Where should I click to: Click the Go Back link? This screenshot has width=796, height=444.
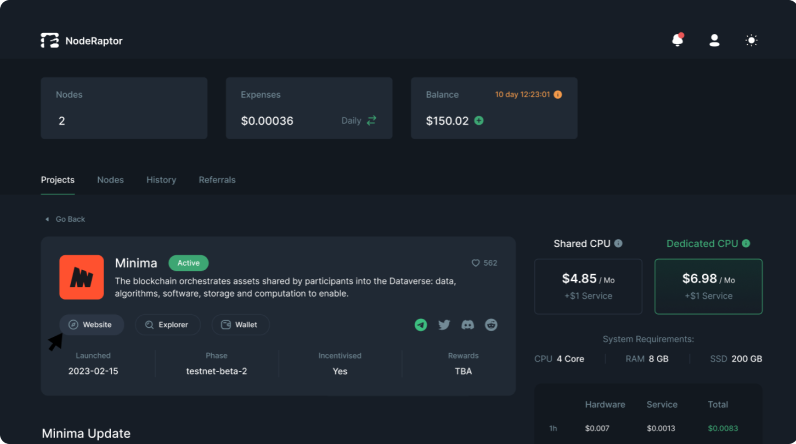[65, 219]
